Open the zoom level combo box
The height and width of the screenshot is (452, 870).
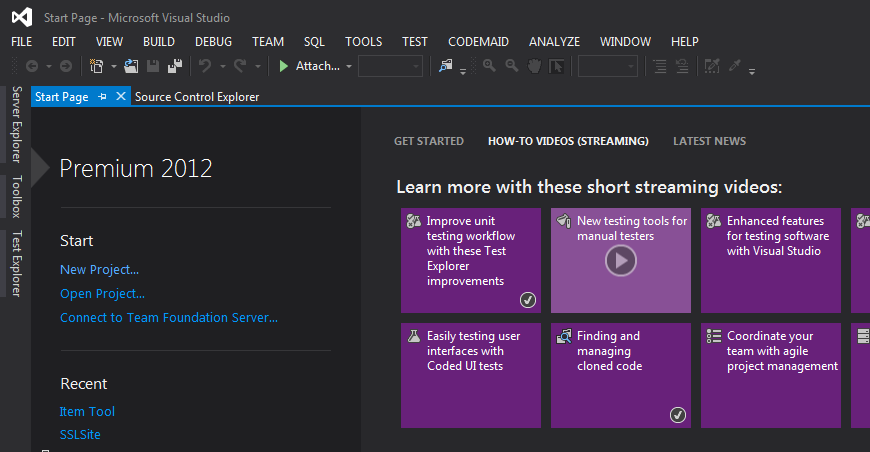608,67
